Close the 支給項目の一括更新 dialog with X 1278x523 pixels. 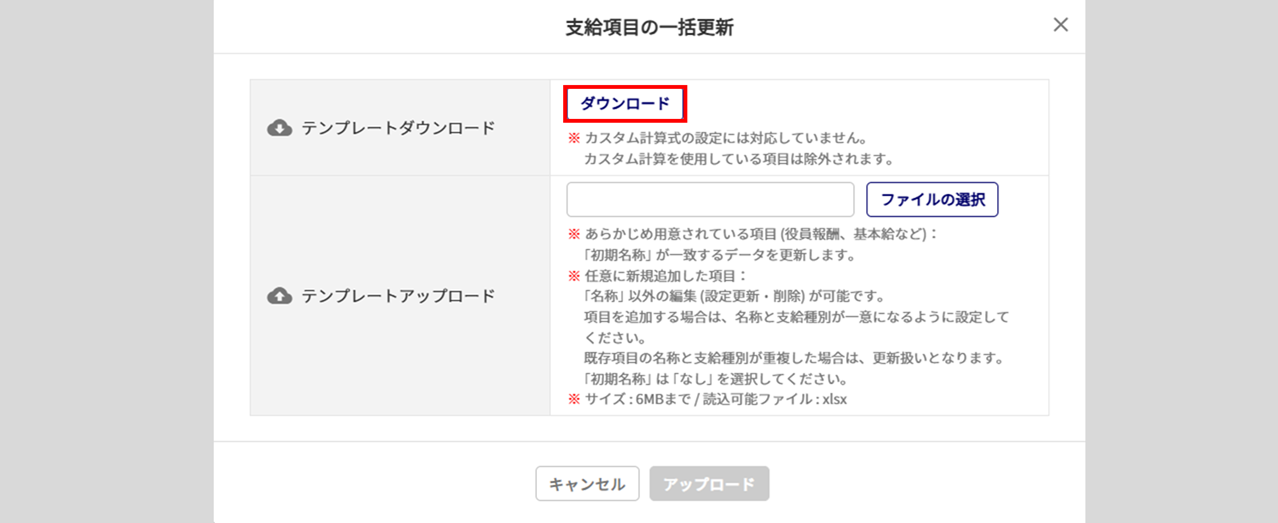click(1061, 25)
